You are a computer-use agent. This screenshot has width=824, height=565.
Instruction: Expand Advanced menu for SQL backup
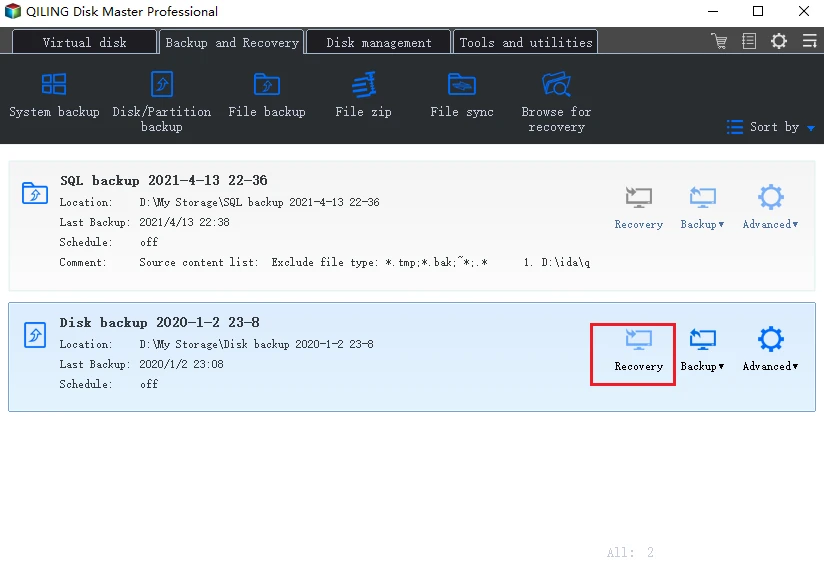pos(770,207)
